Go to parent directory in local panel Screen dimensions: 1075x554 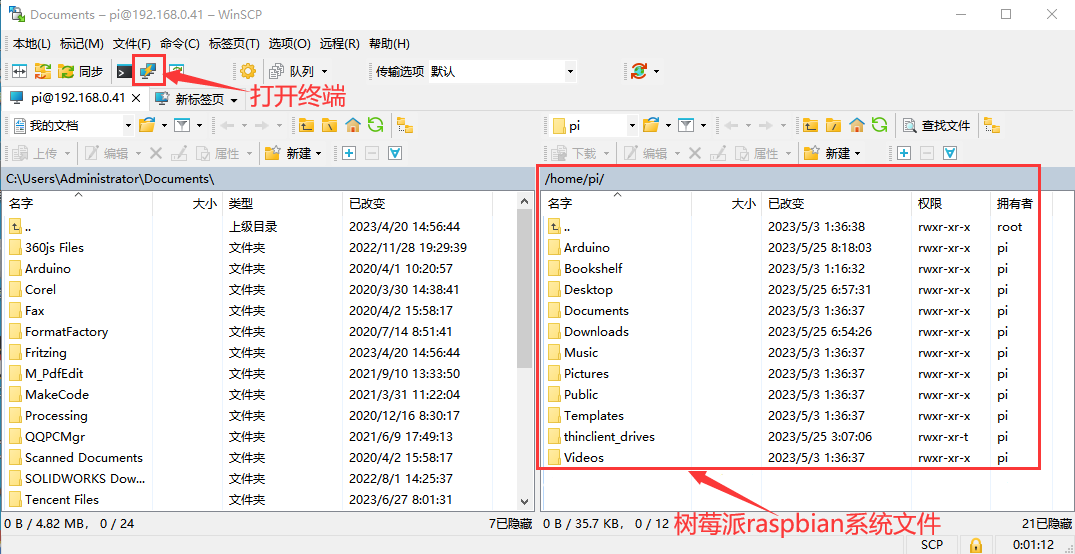(x=306, y=125)
